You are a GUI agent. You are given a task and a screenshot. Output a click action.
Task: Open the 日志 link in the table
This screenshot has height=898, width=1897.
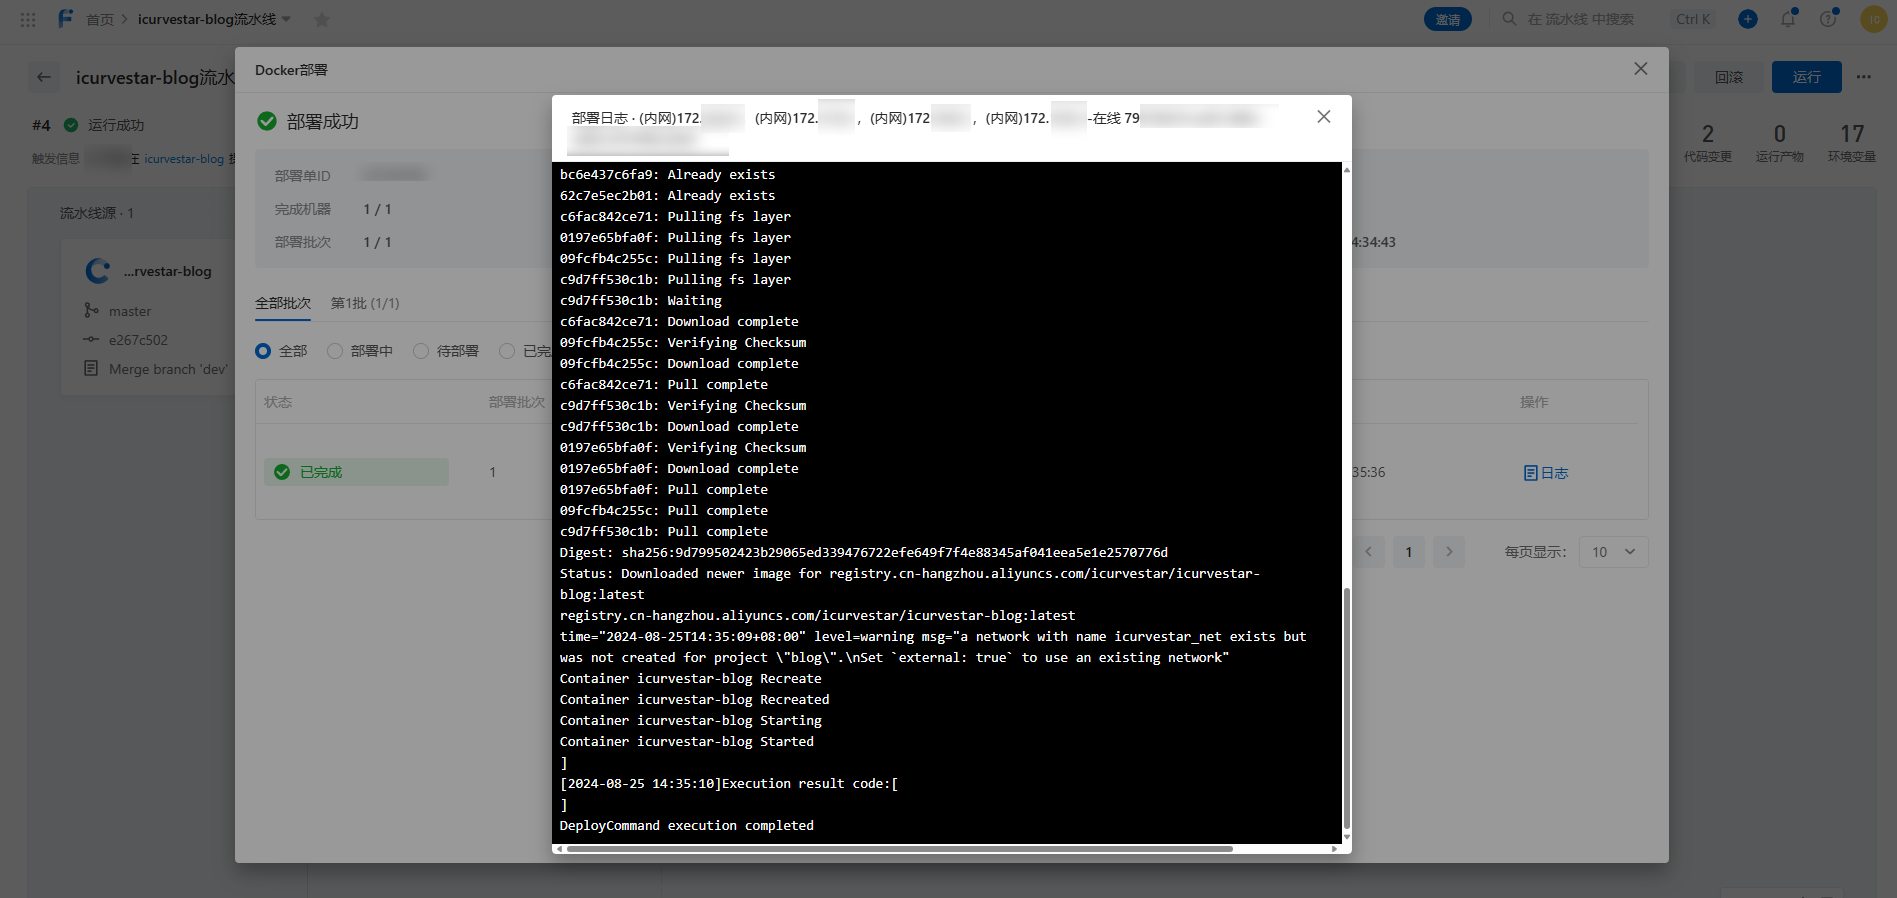pos(1546,473)
